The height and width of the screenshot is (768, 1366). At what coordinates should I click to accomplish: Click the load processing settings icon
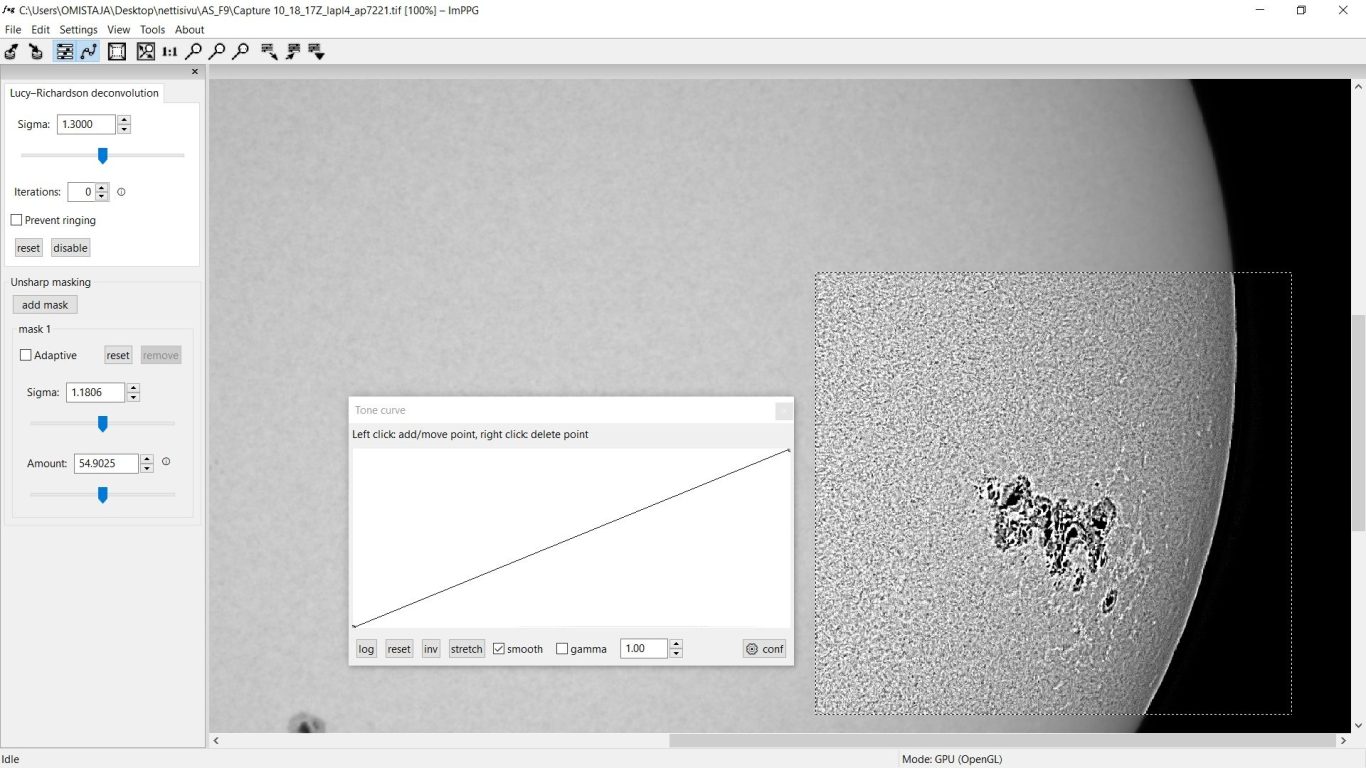pyautogui.click(x=293, y=51)
